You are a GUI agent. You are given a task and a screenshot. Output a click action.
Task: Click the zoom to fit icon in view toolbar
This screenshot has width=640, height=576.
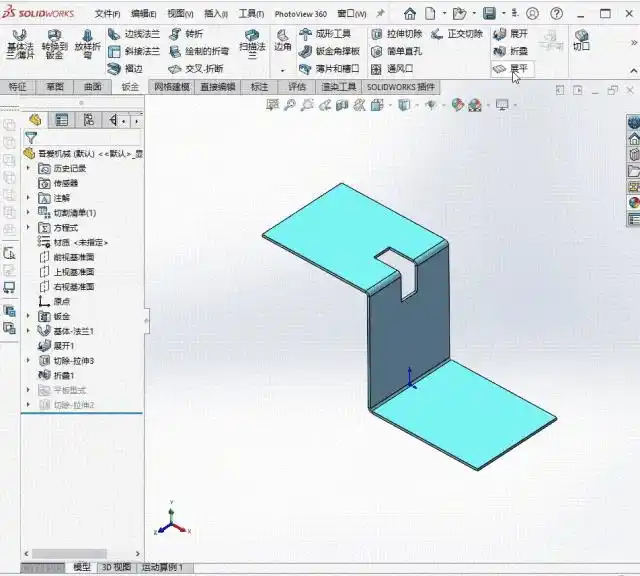272,105
